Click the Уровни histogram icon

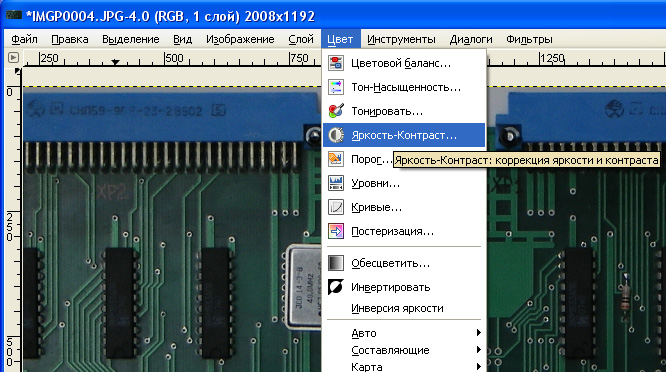coord(336,183)
